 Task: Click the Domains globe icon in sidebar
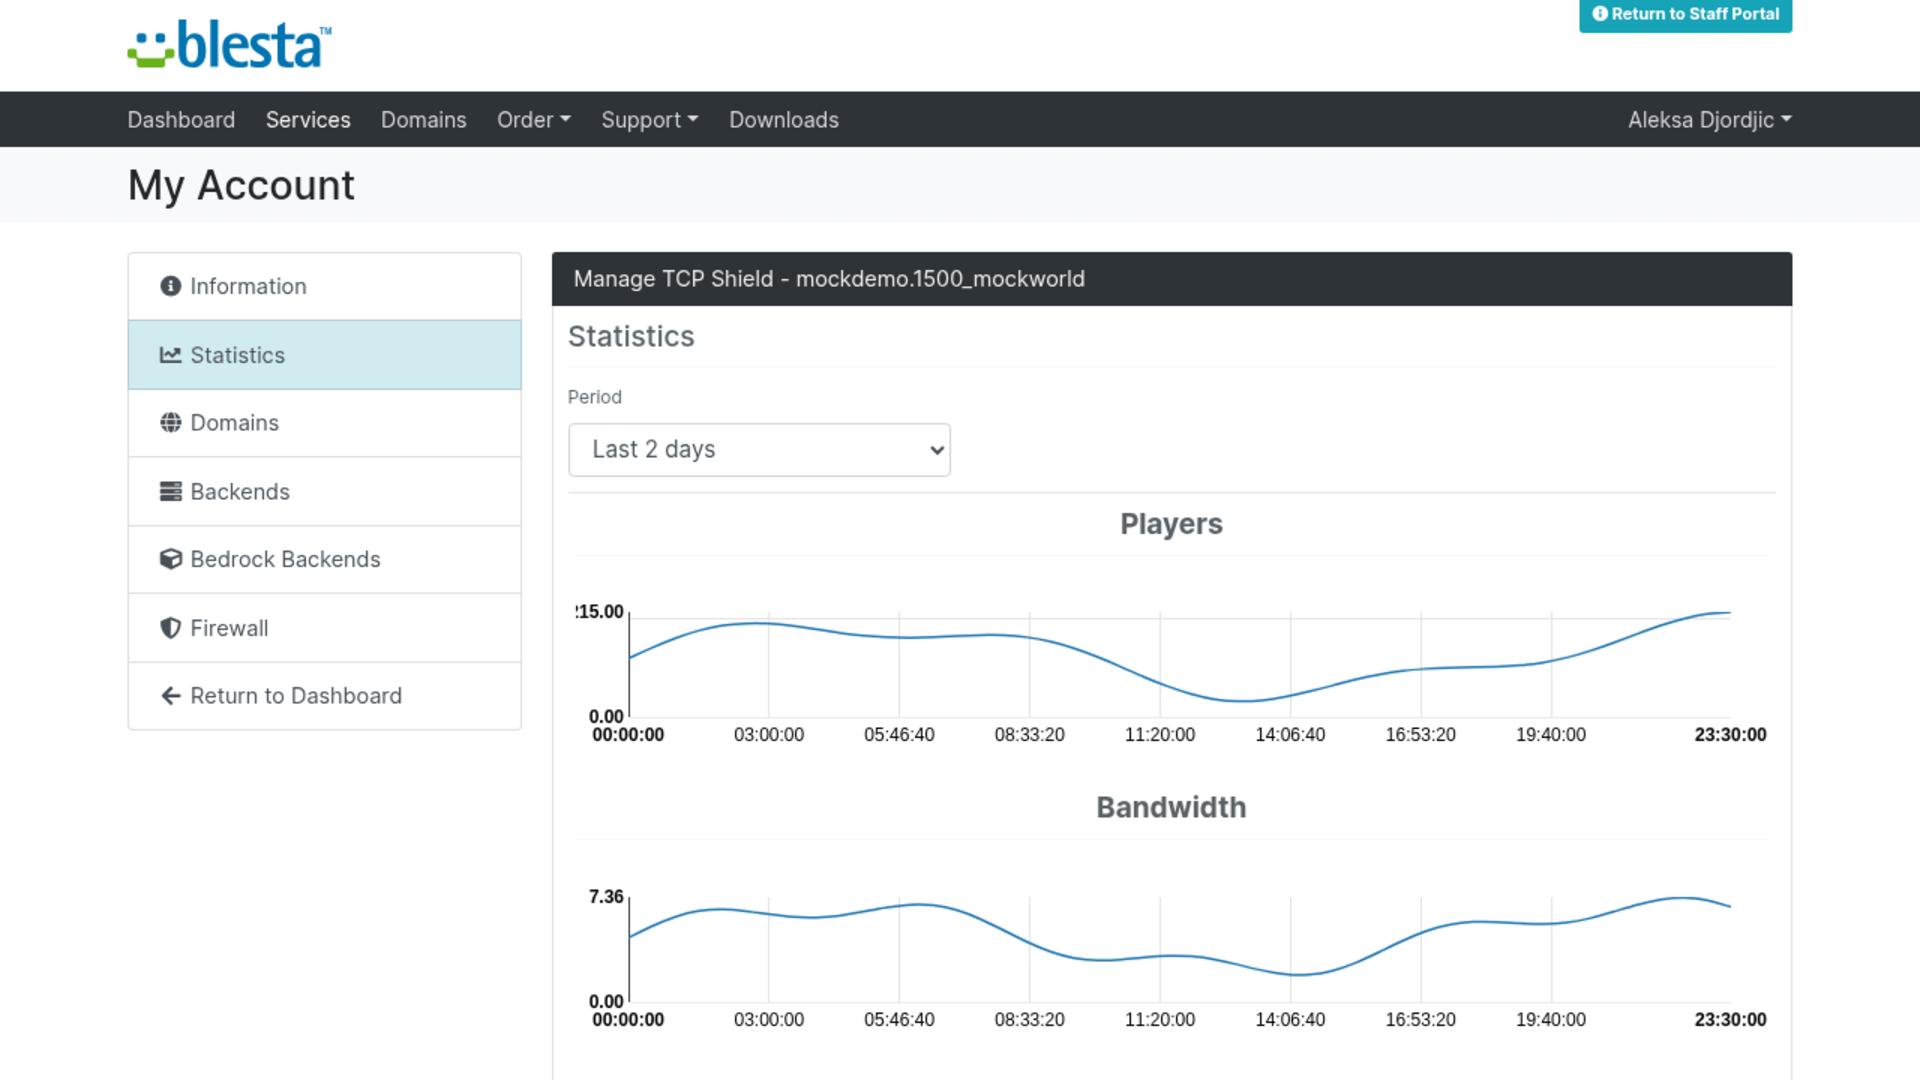(171, 423)
